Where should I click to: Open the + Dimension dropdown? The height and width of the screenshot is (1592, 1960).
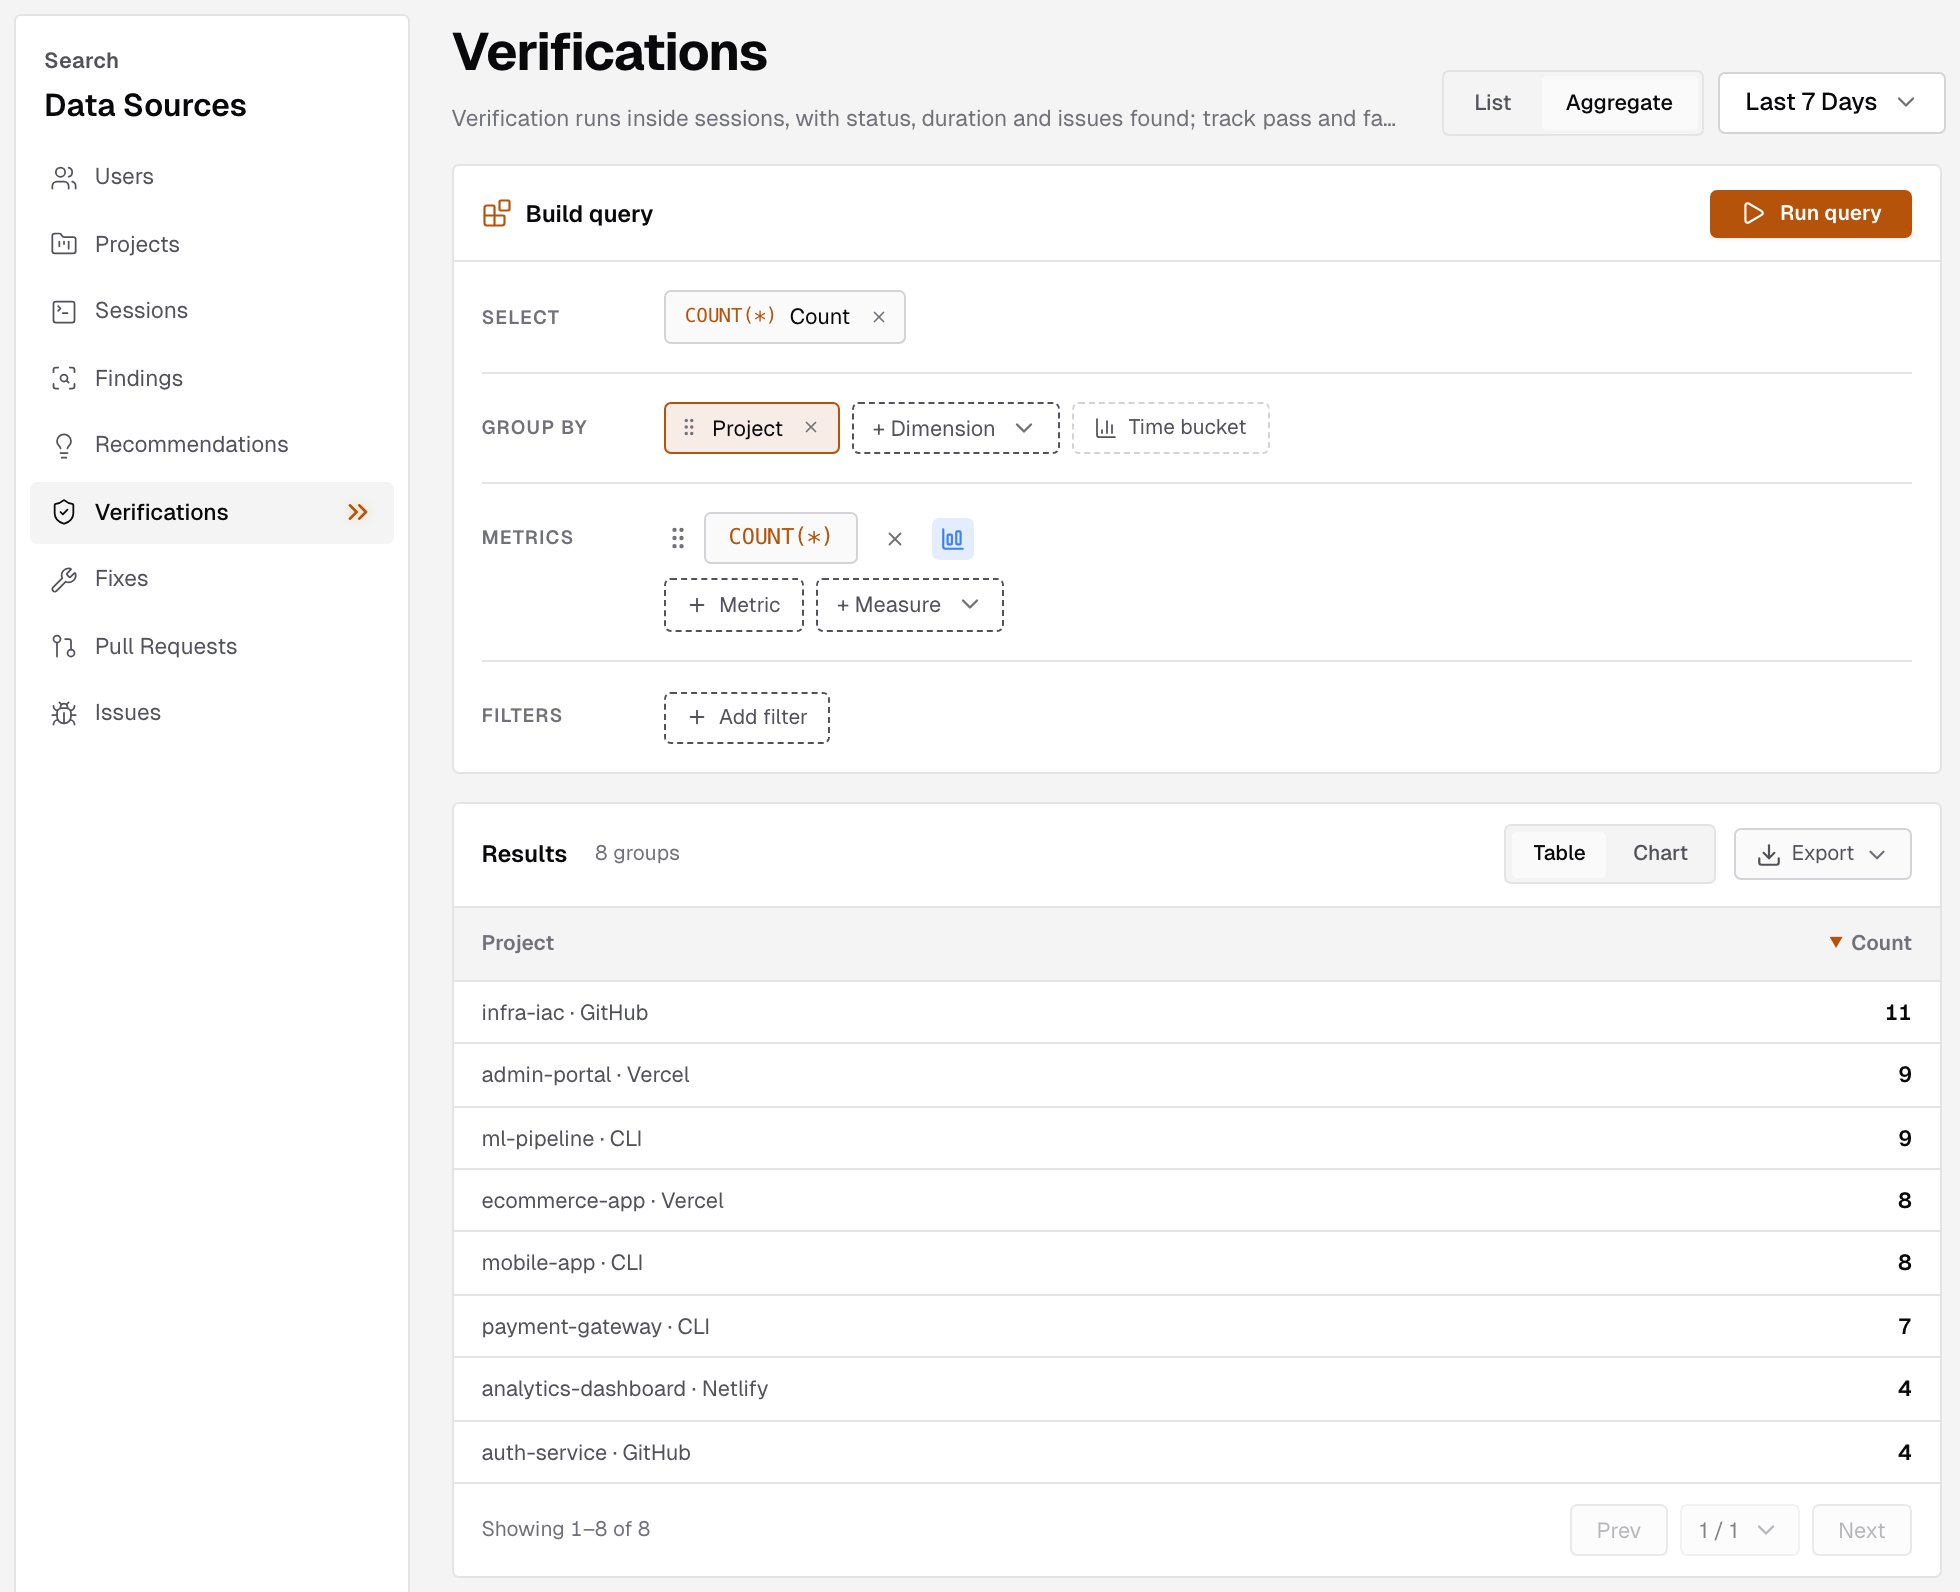click(x=955, y=428)
